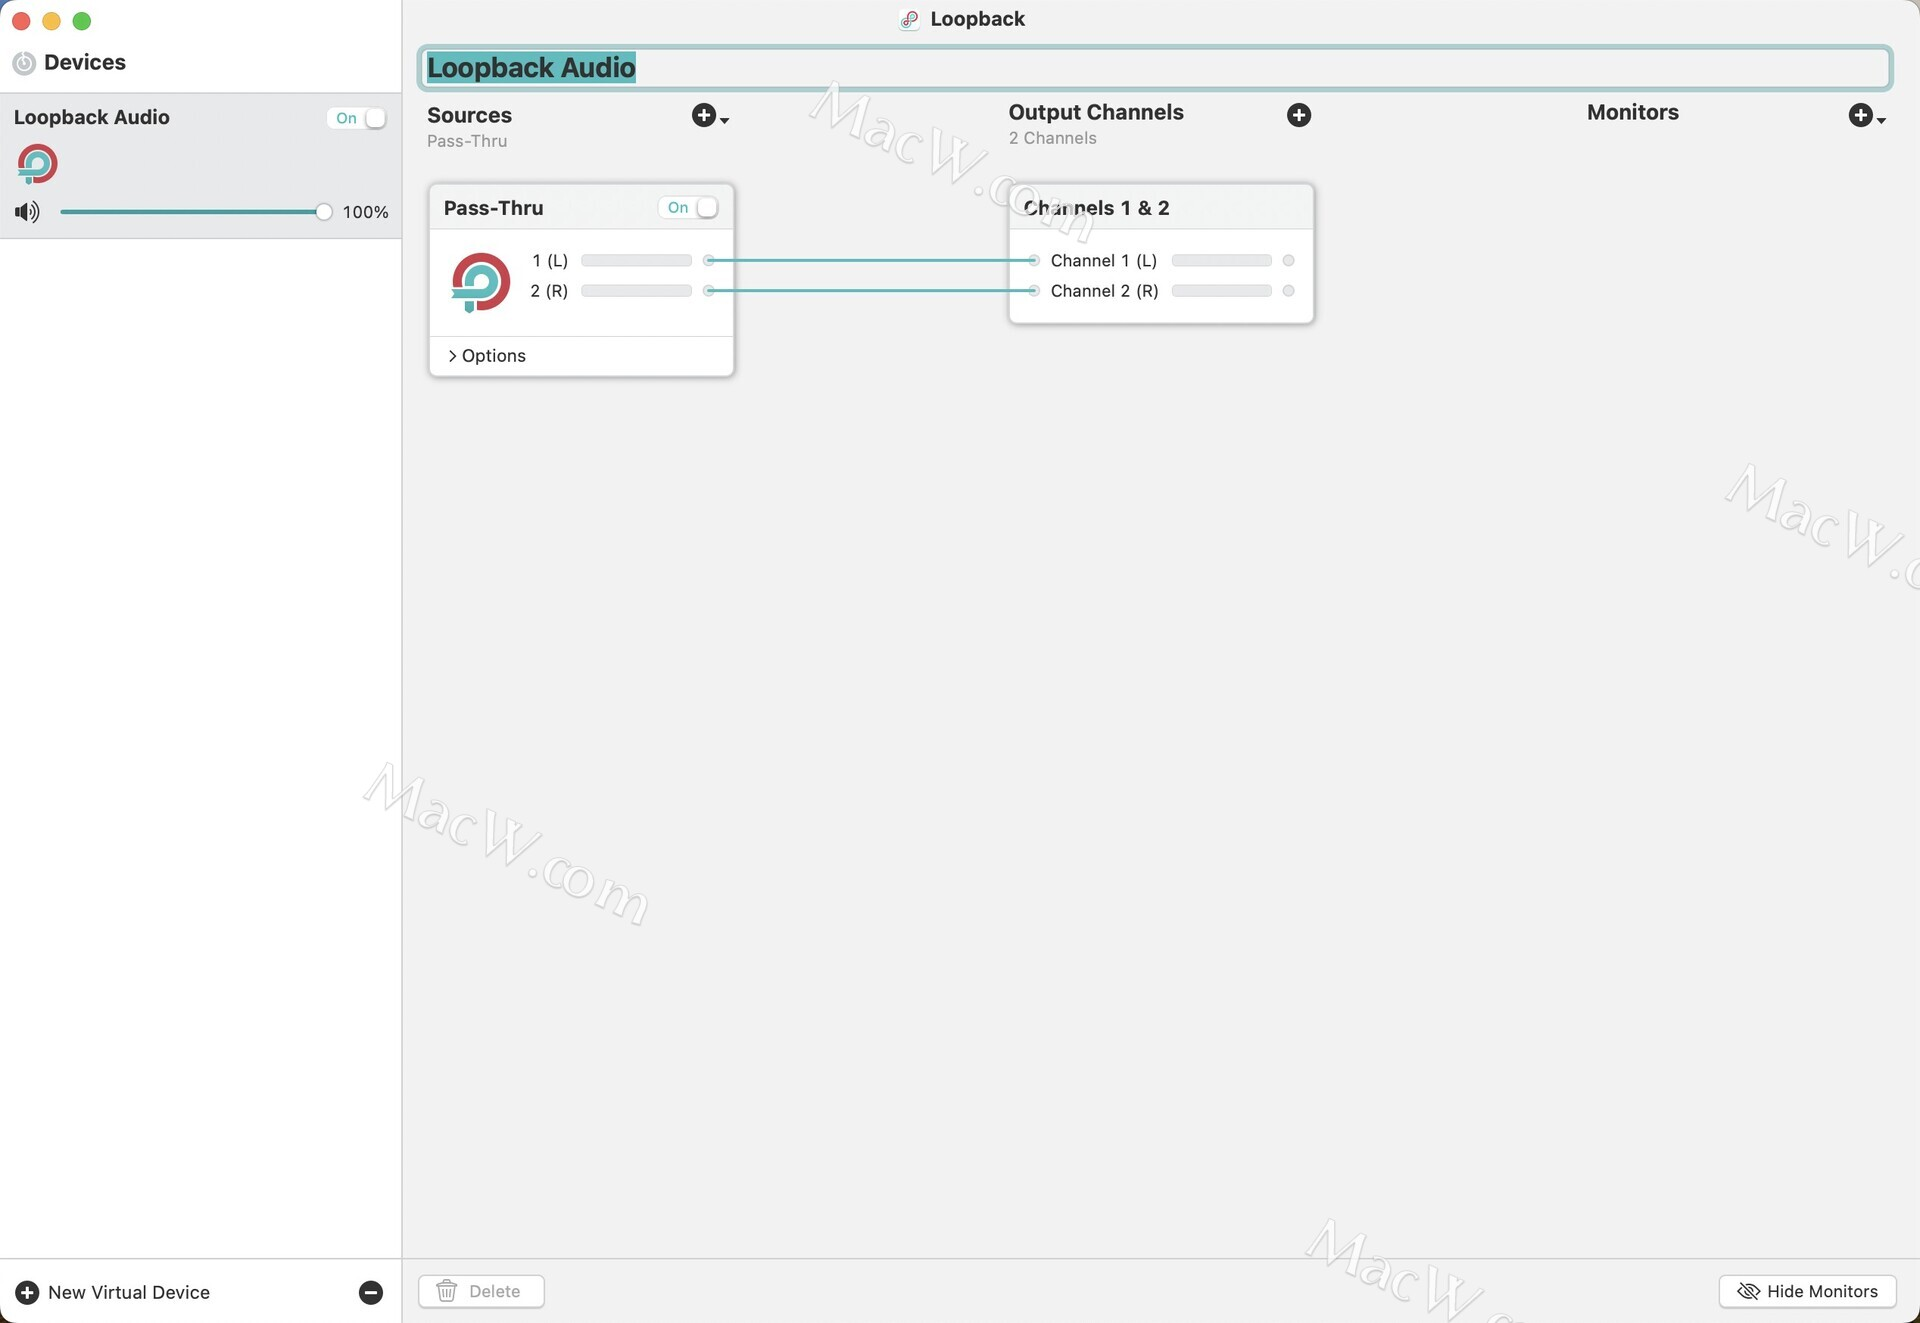Remove selected device with the minus icon
This screenshot has width=1920, height=1323.
point(370,1292)
